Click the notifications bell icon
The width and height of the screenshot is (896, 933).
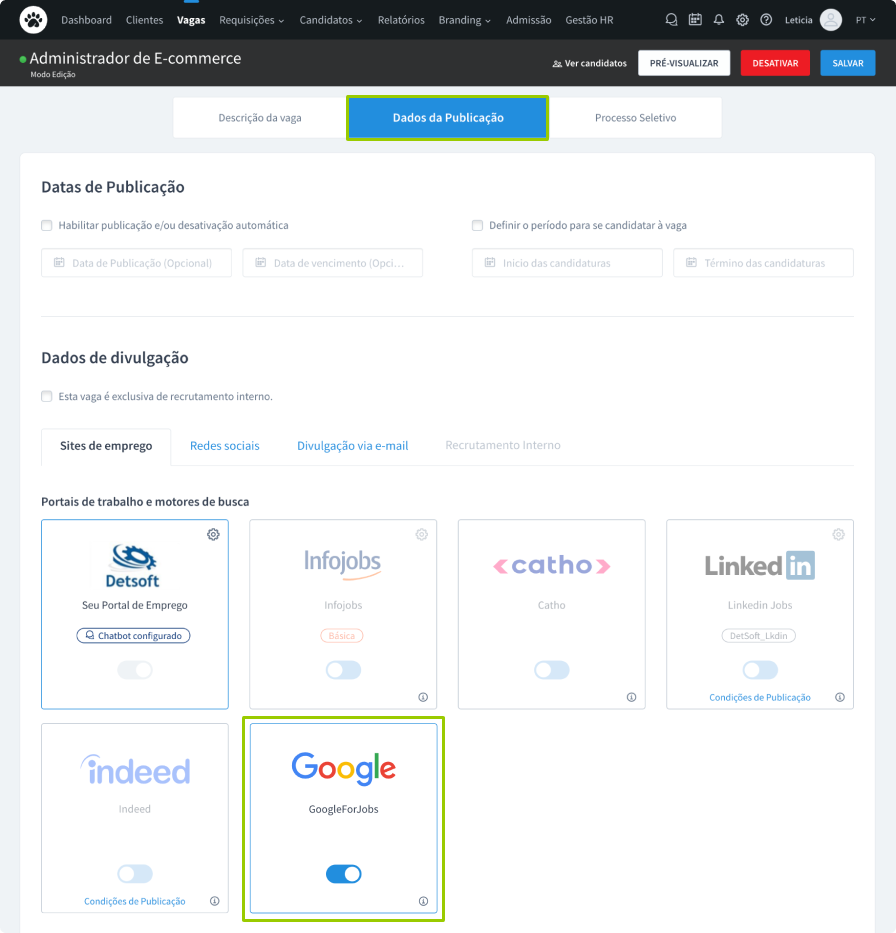click(x=718, y=20)
